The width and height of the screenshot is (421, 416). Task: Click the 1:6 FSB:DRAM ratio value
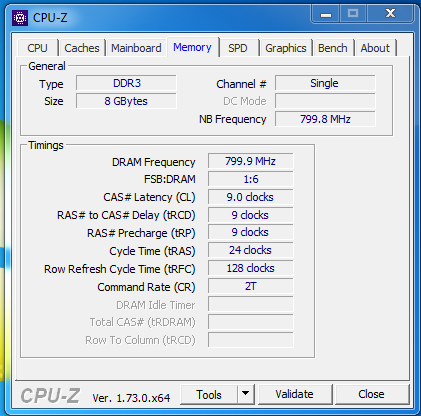click(x=251, y=179)
